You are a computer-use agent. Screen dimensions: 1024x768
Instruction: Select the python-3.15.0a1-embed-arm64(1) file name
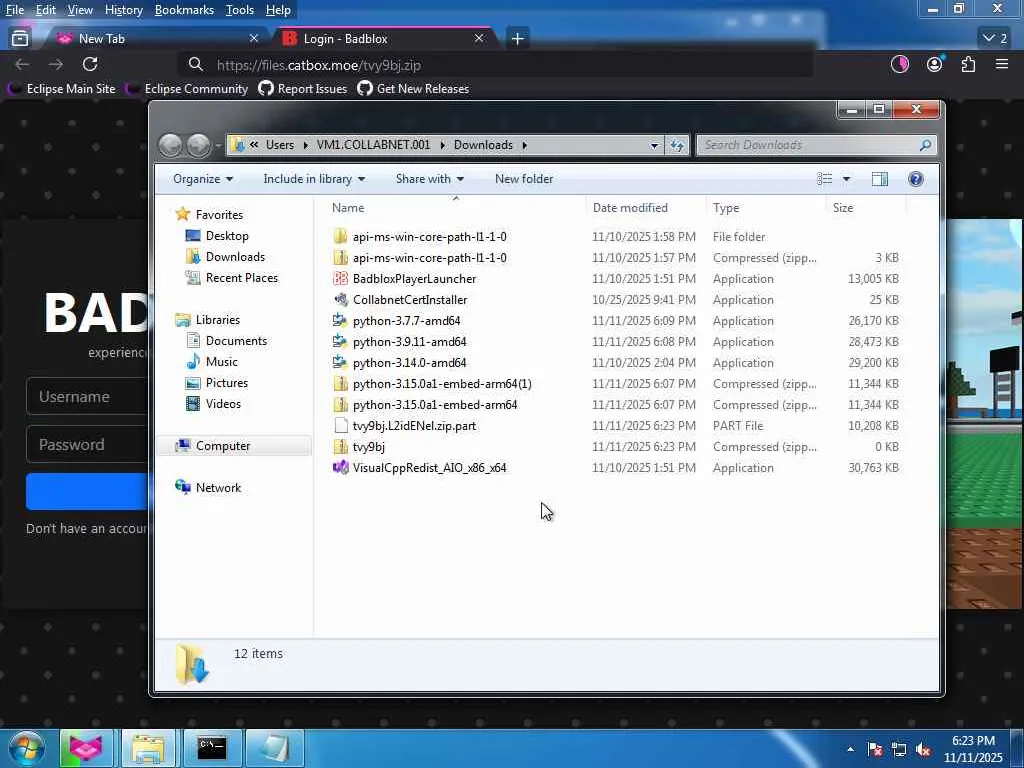click(x=442, y=384)
